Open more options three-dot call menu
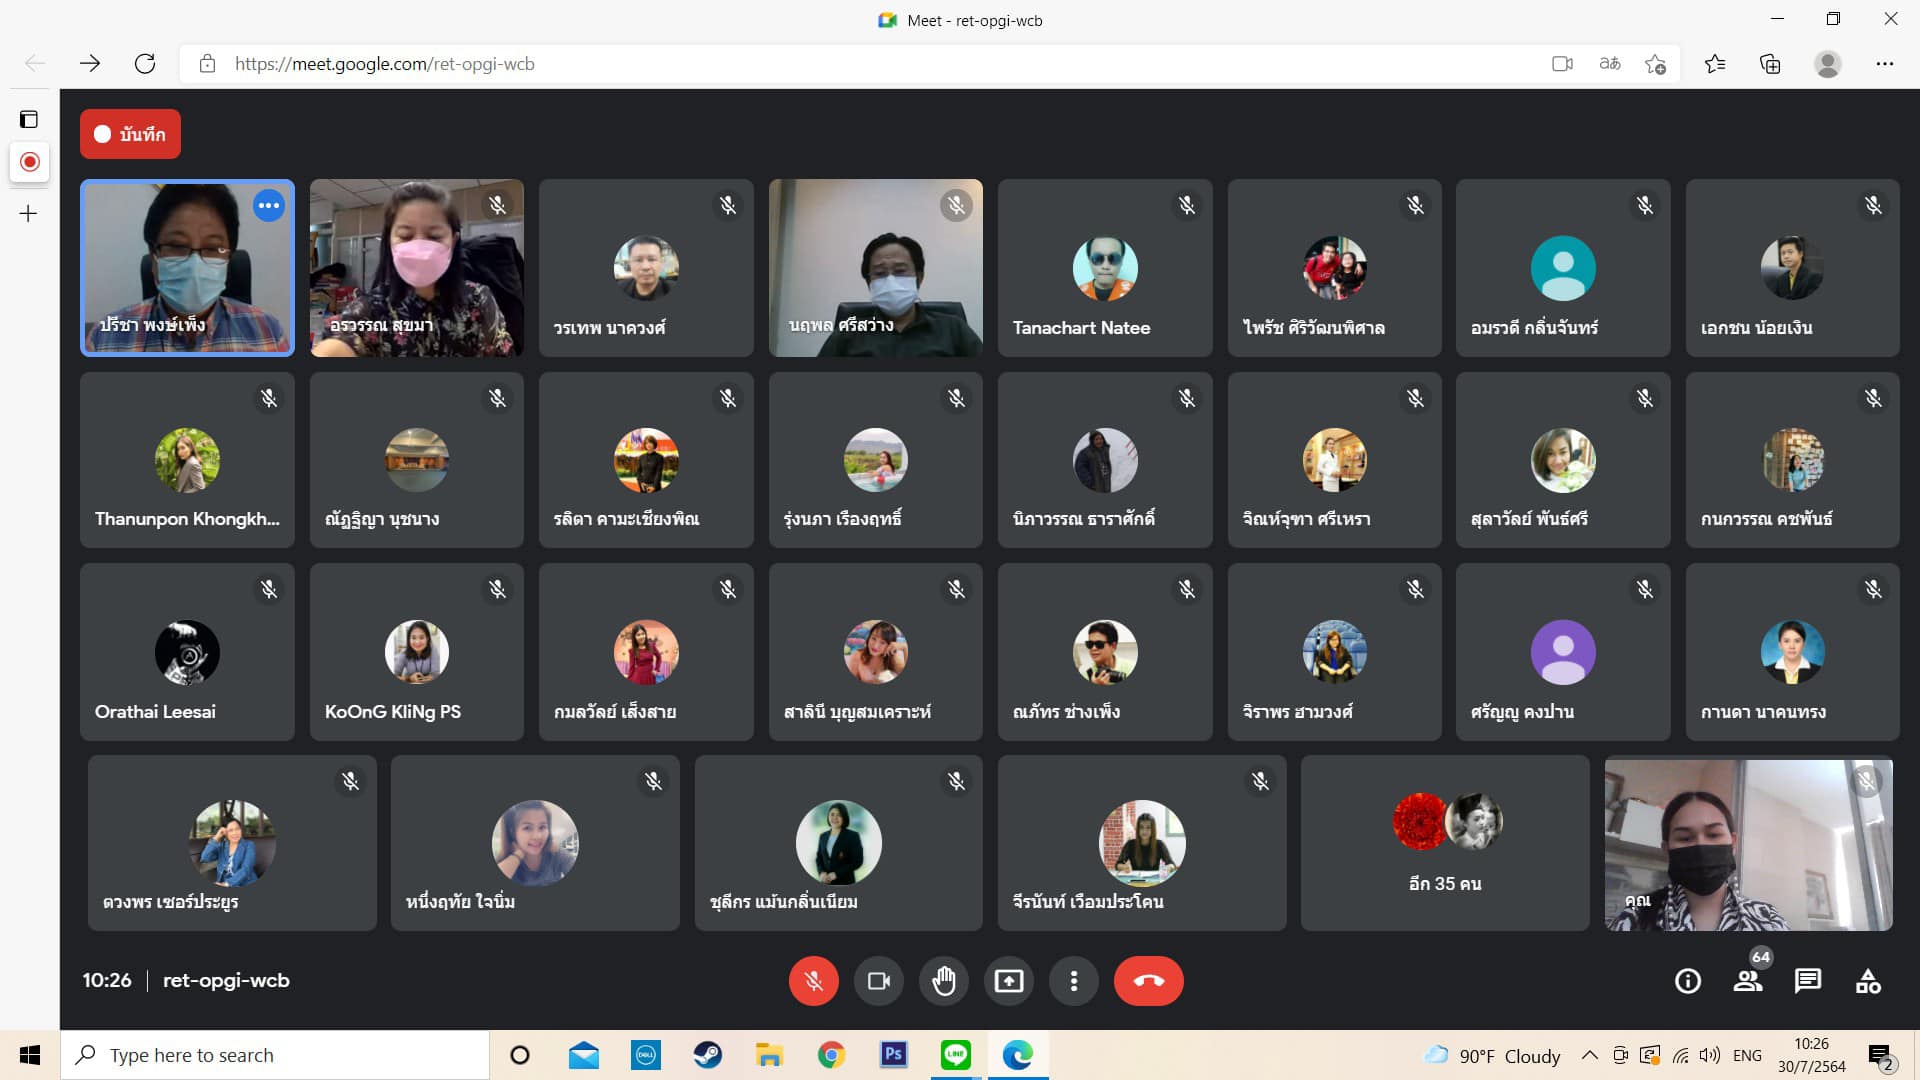 1073,981
